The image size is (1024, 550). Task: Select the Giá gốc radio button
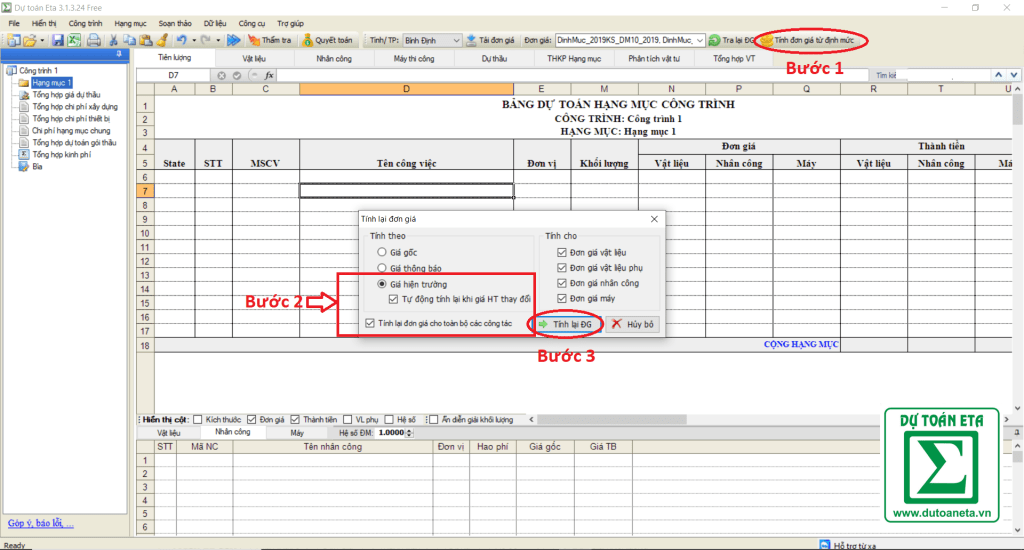382,252
